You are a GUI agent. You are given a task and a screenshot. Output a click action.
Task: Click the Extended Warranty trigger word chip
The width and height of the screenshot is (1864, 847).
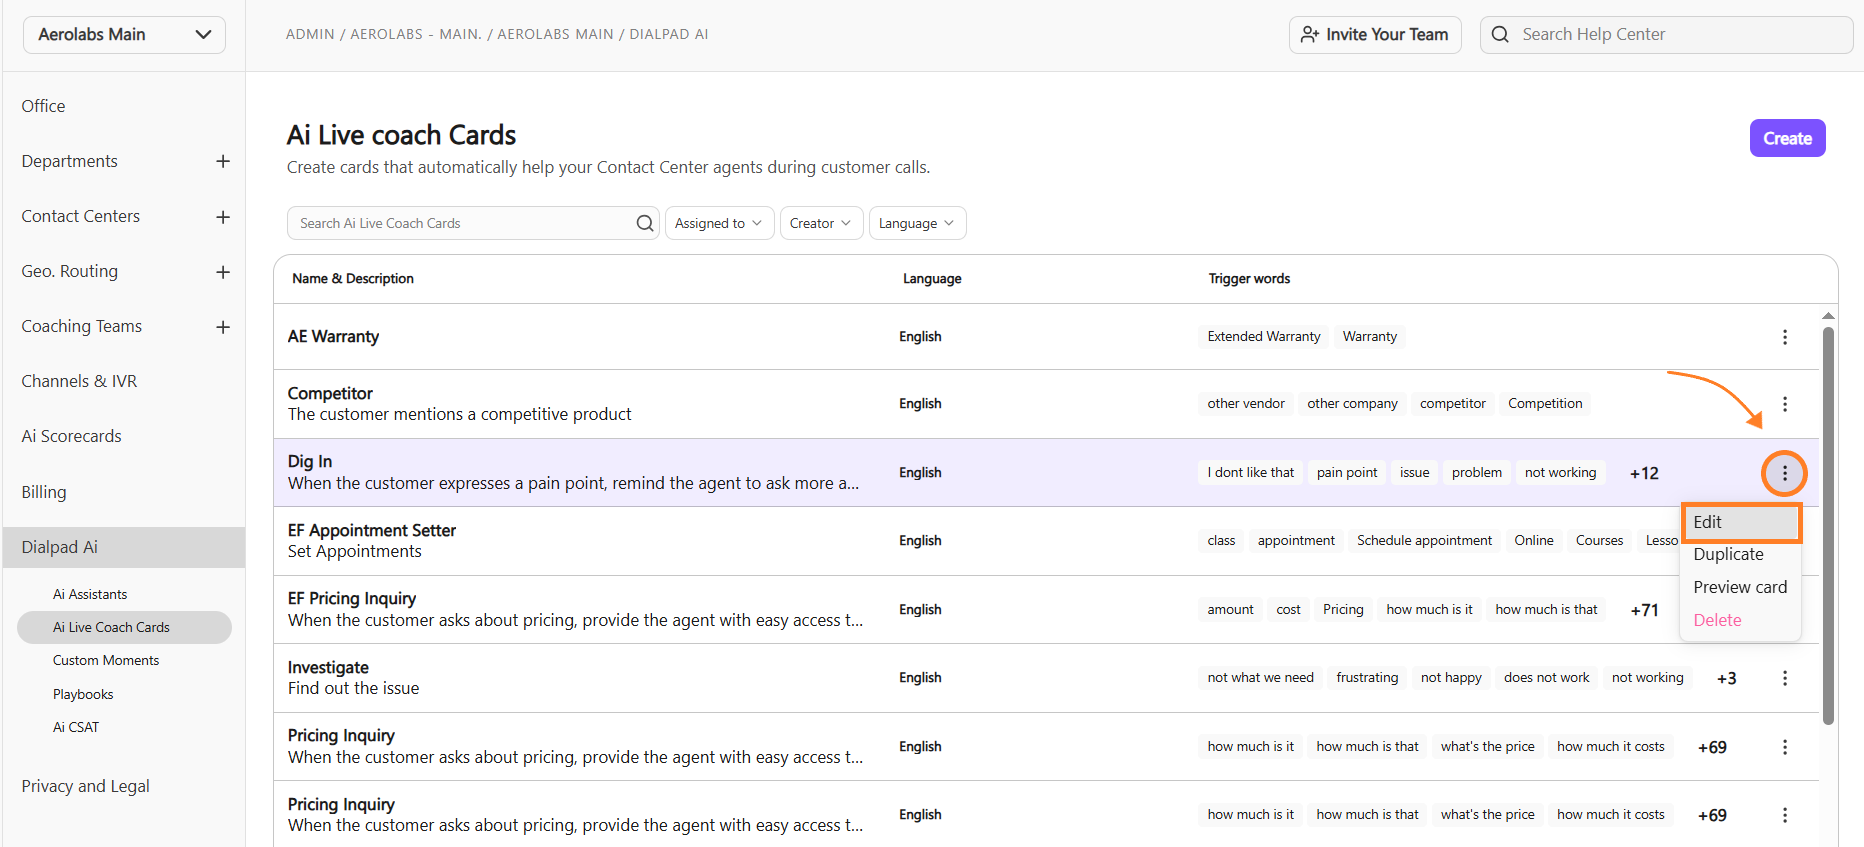(1264, 336)
